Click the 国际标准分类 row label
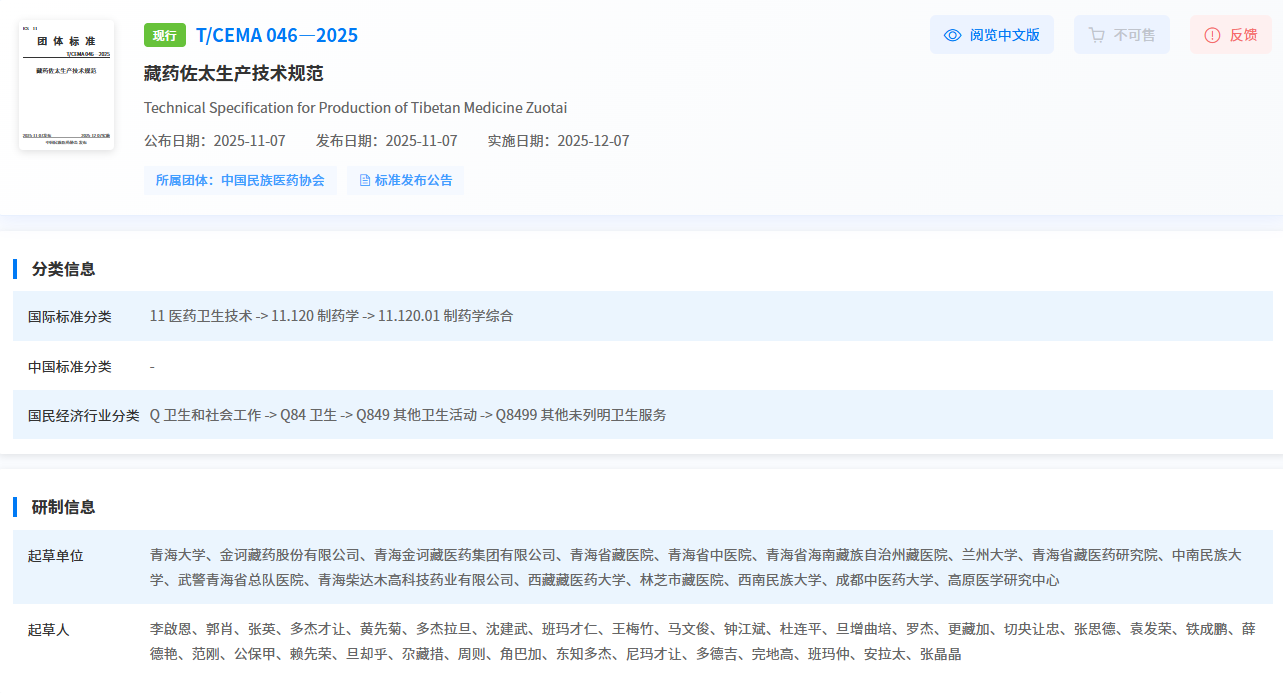Screen dimensions: 1283x693 click(70, 316)
